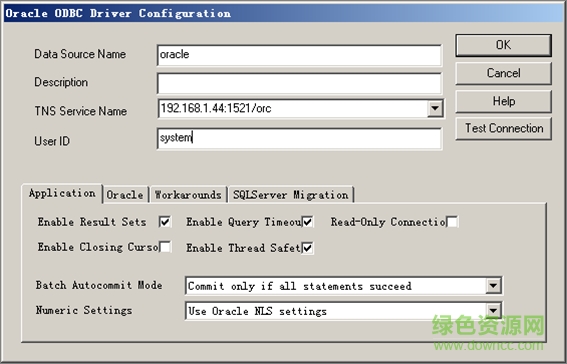Open Help for the driver configuration

(x=503, y=101)
